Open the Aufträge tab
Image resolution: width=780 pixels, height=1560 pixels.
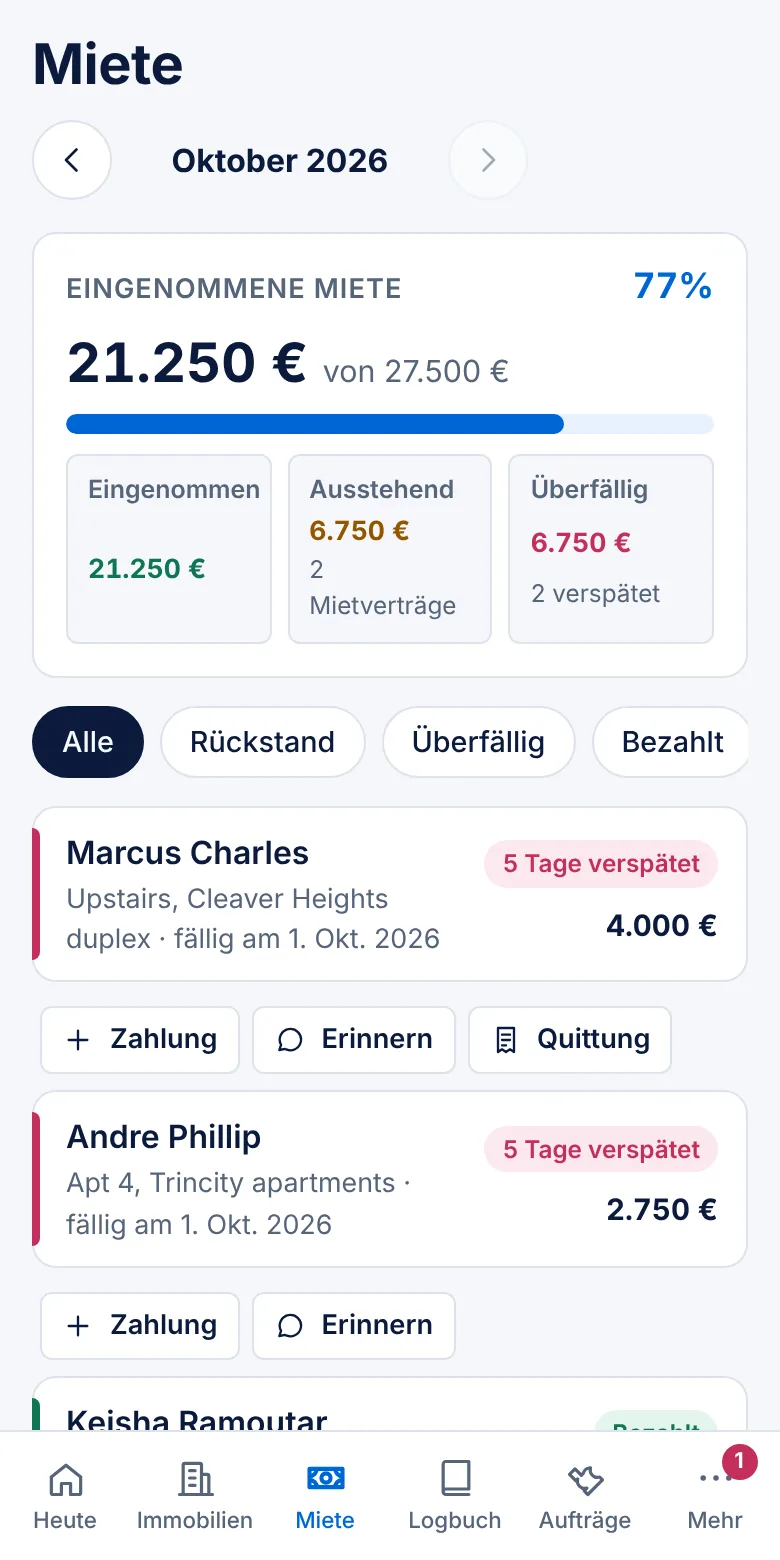585,1496
